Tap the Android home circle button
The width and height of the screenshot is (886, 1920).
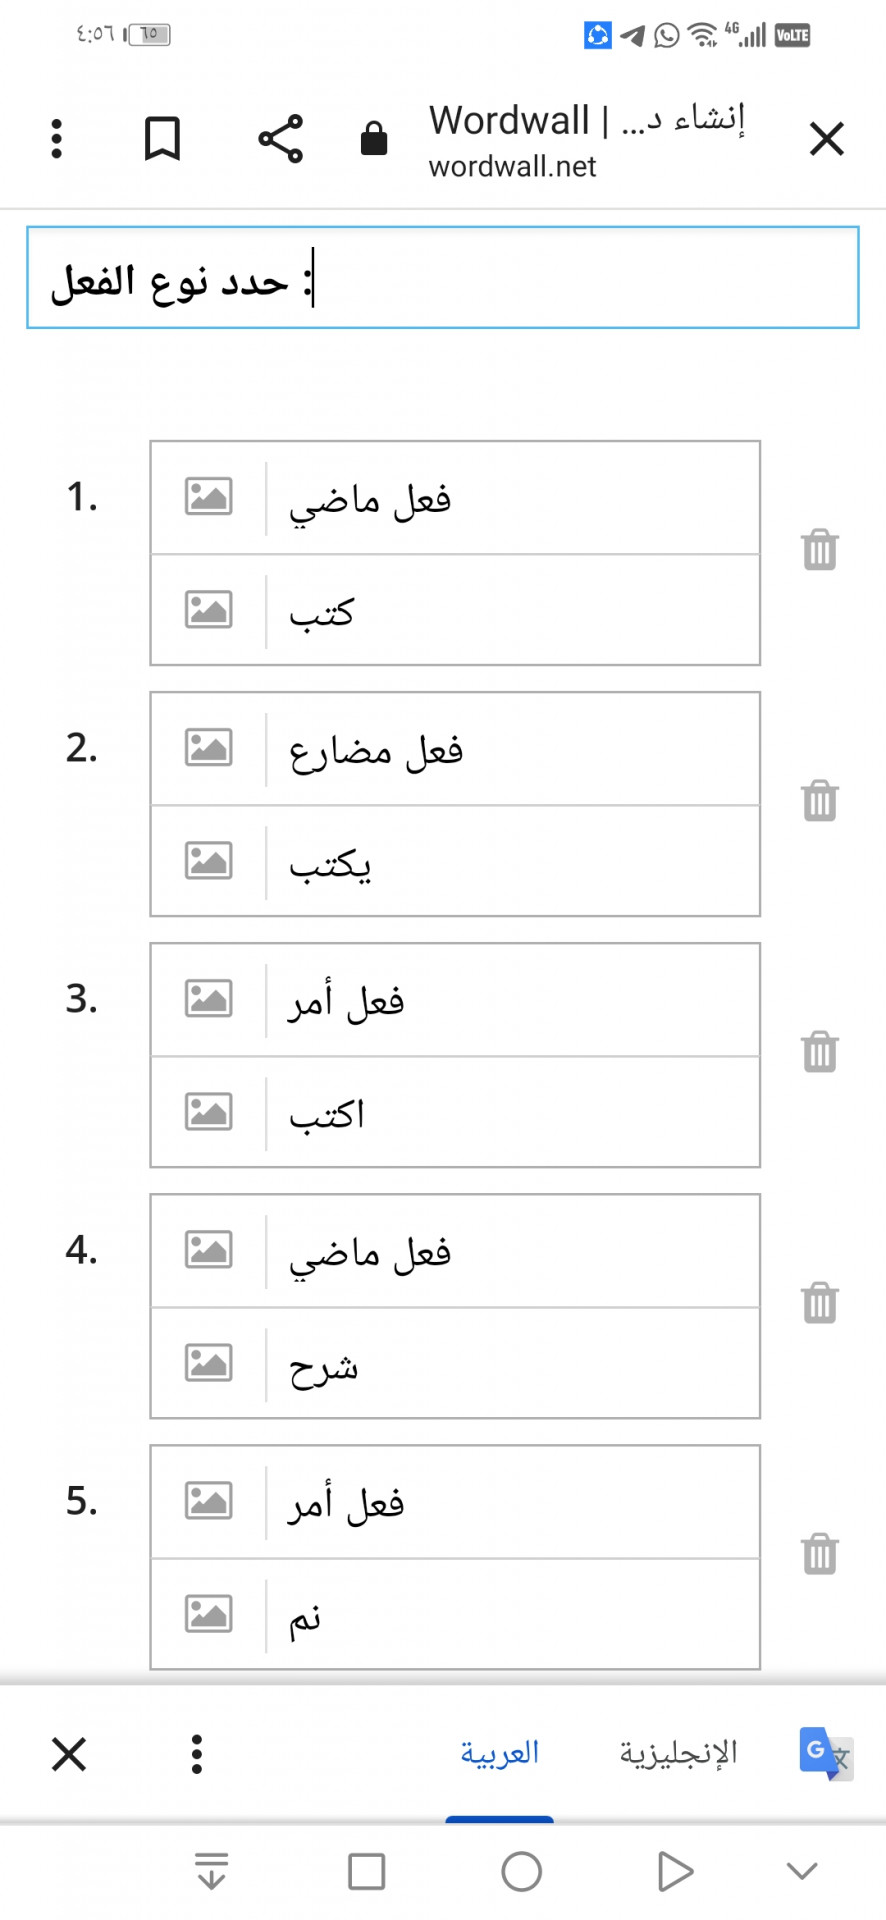521,1871
